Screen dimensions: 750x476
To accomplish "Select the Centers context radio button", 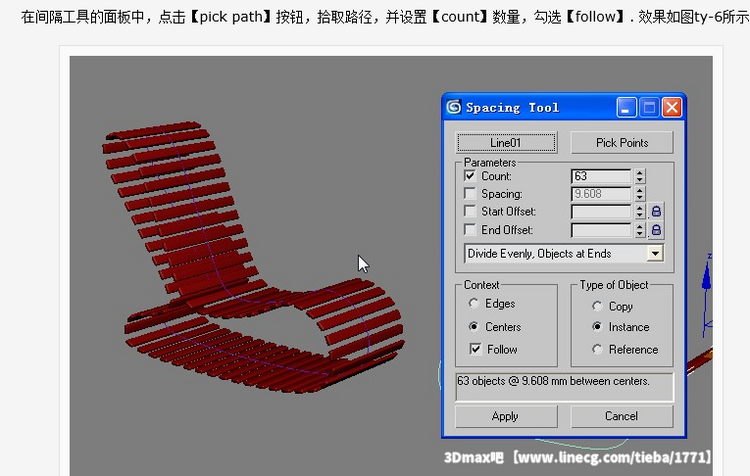I will point(474,326).
